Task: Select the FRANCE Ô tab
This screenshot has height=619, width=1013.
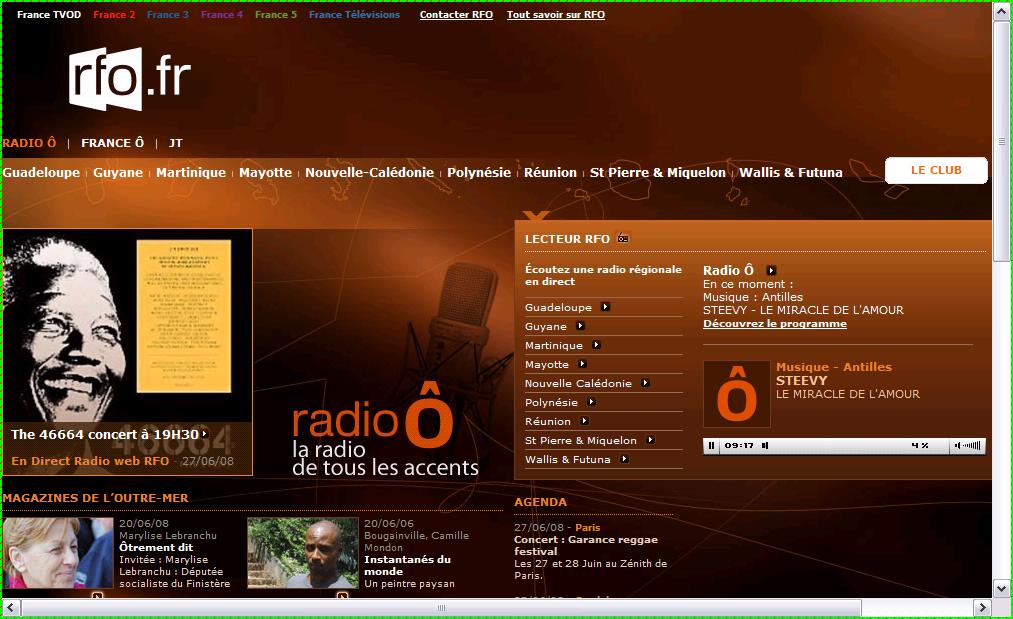Action: [x=112, y=143]
